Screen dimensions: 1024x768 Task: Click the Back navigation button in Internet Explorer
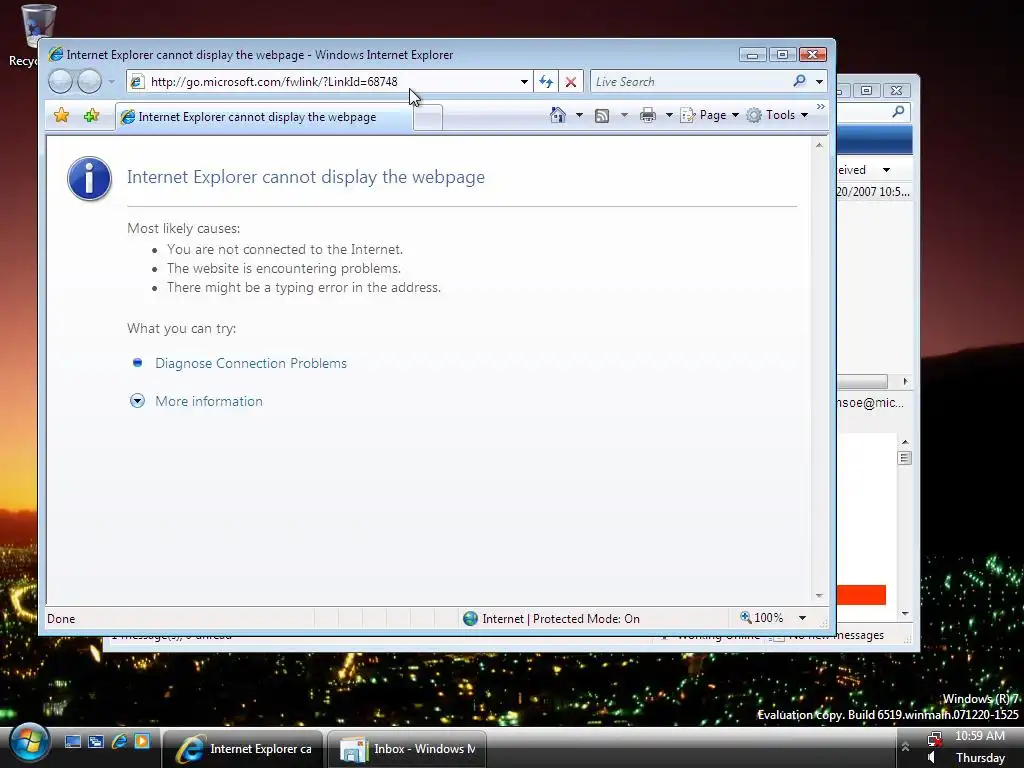tap(60, 82)
